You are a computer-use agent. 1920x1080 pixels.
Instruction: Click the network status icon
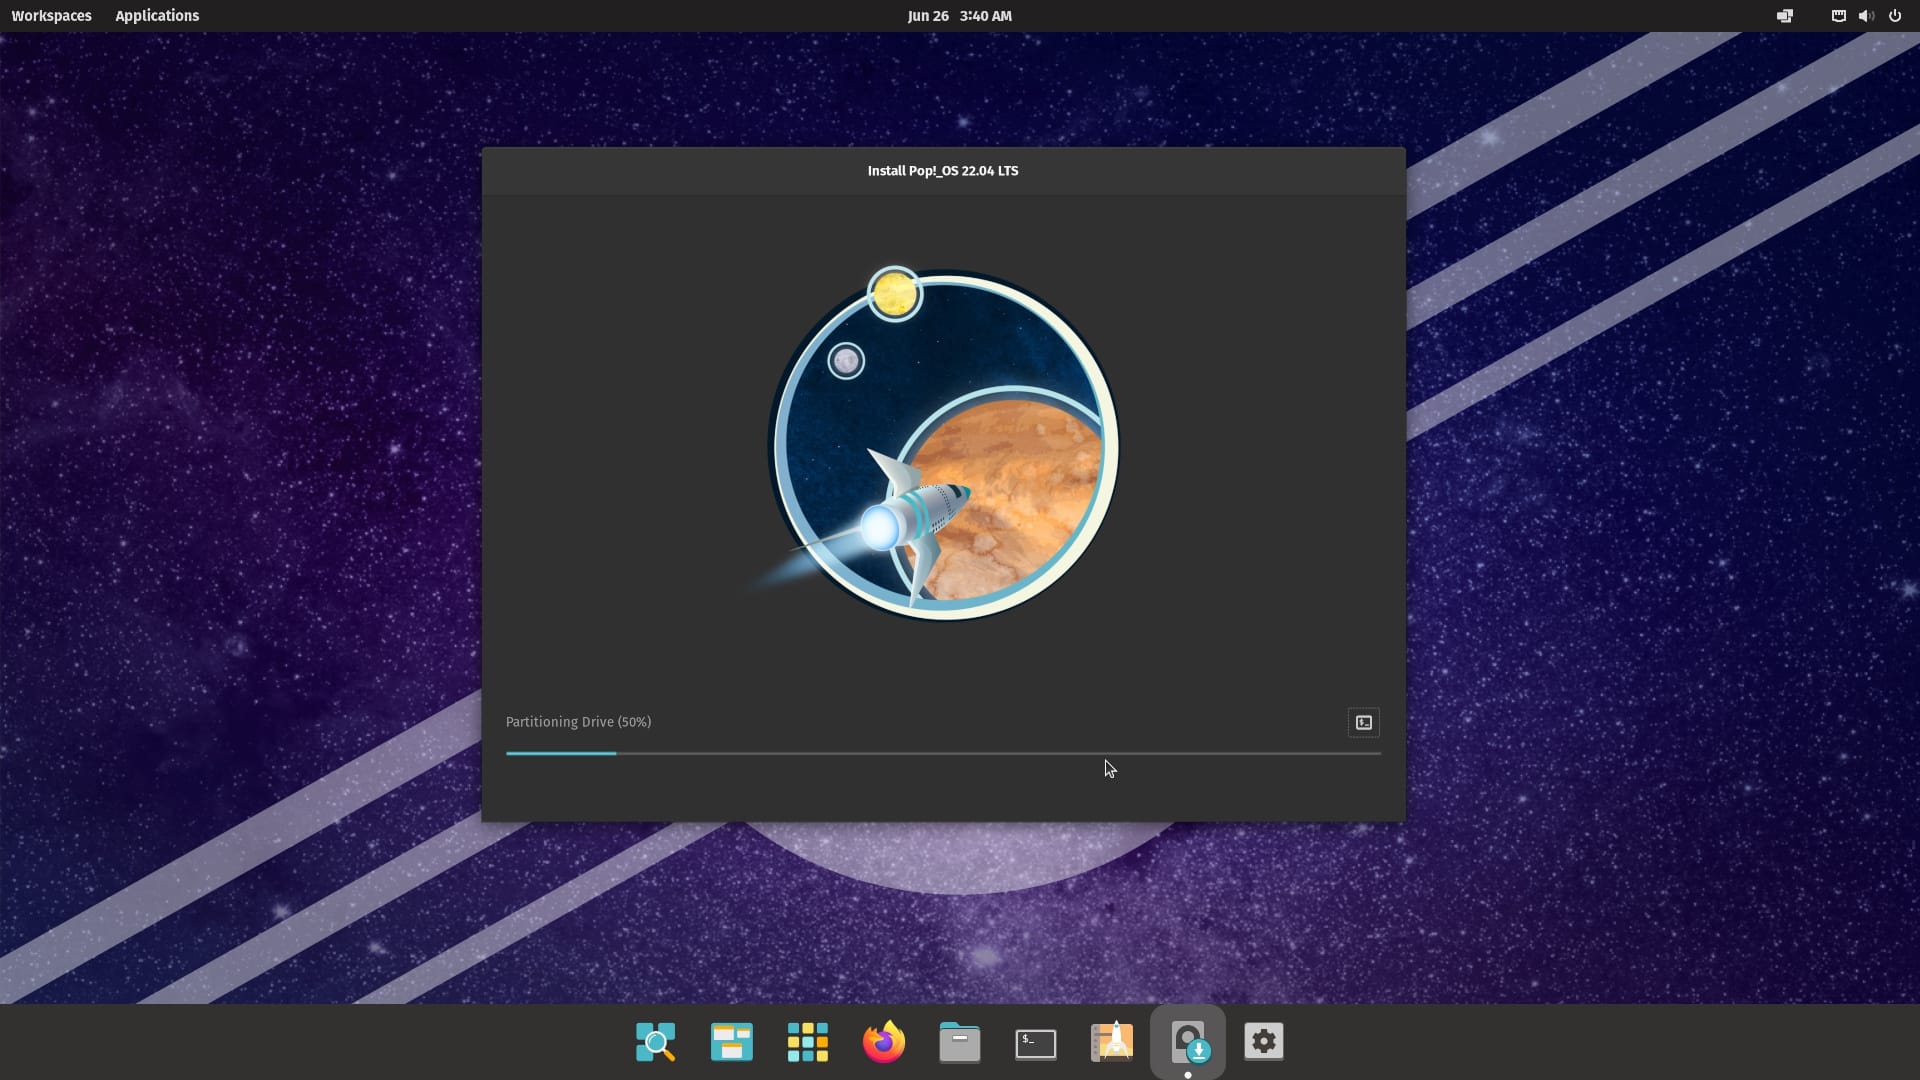1838,16
